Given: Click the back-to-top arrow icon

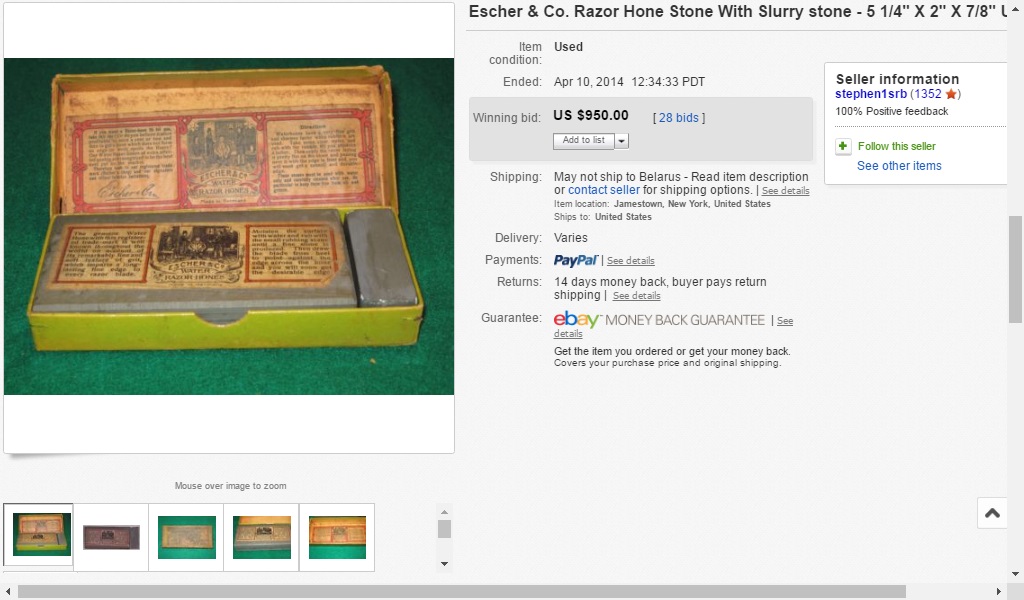Looking at the screenshot, I should click(x=993, y=513).
